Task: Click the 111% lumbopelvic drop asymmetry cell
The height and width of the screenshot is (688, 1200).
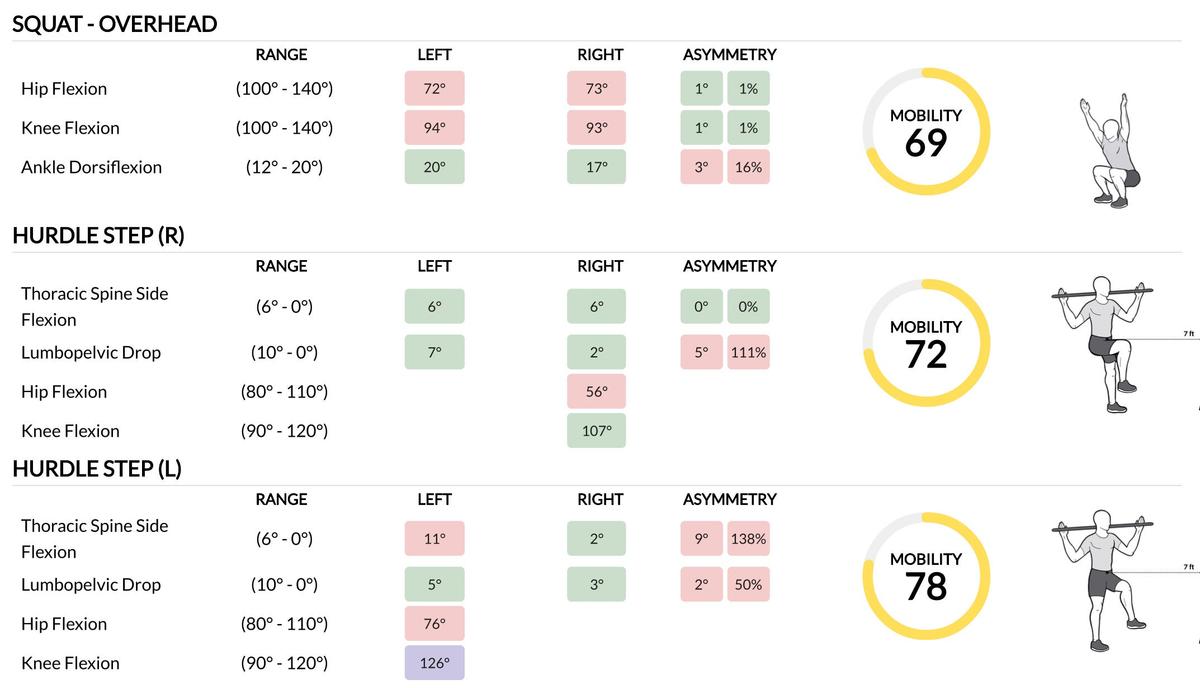Action: pyautogui.click(x=748, y=352)
